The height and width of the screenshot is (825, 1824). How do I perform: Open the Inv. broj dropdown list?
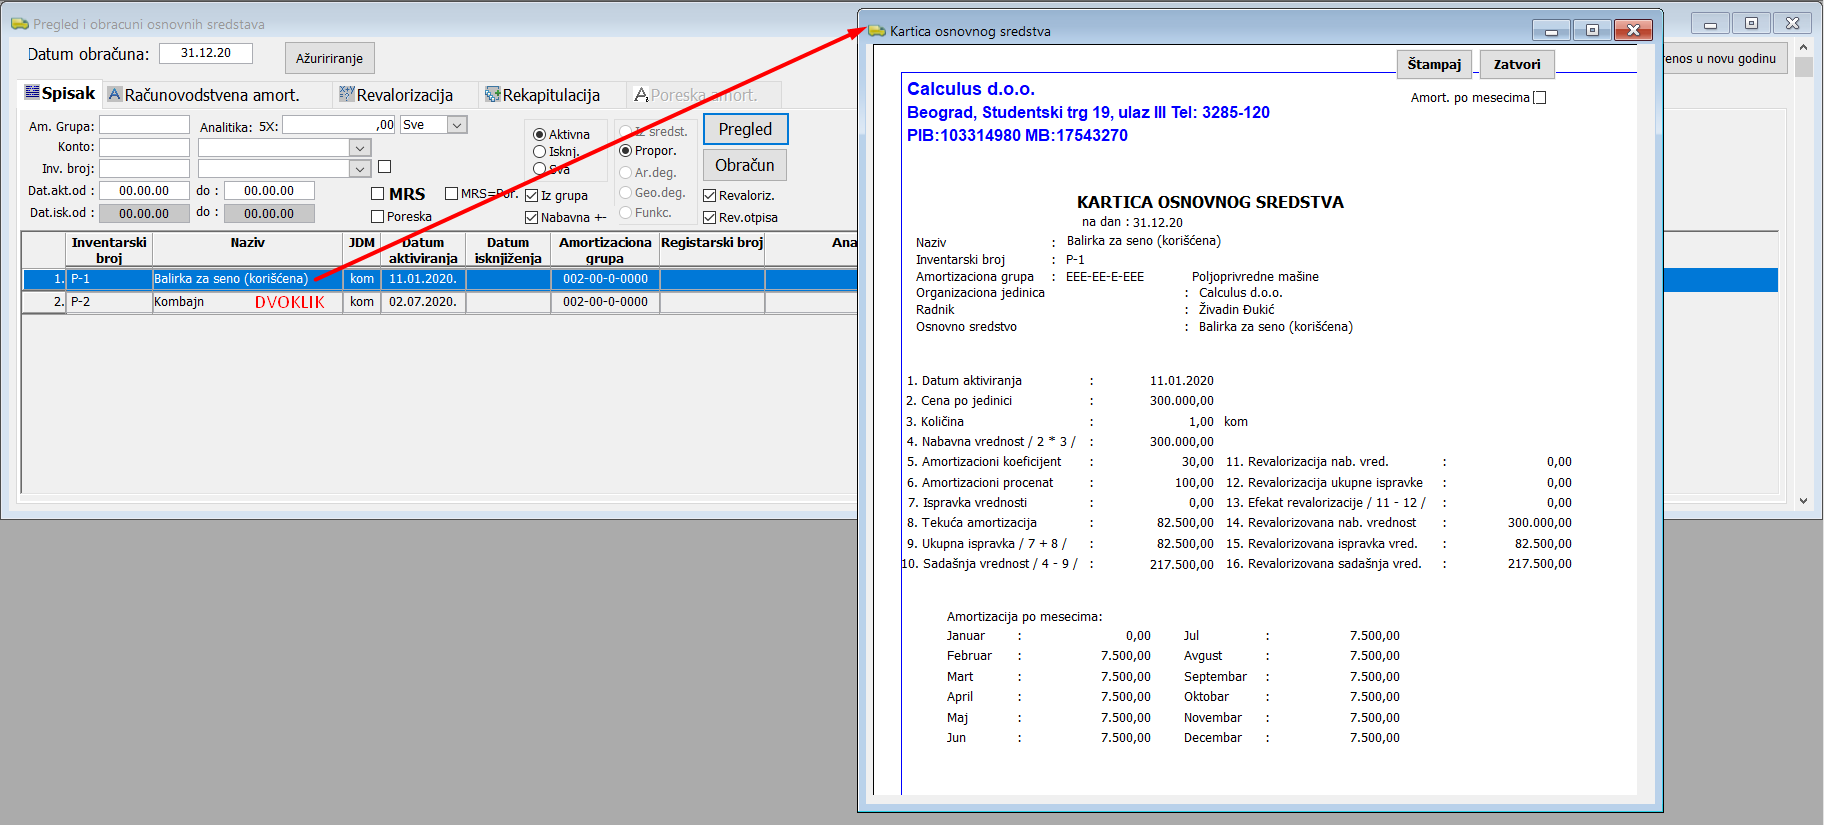click(360, 169)
